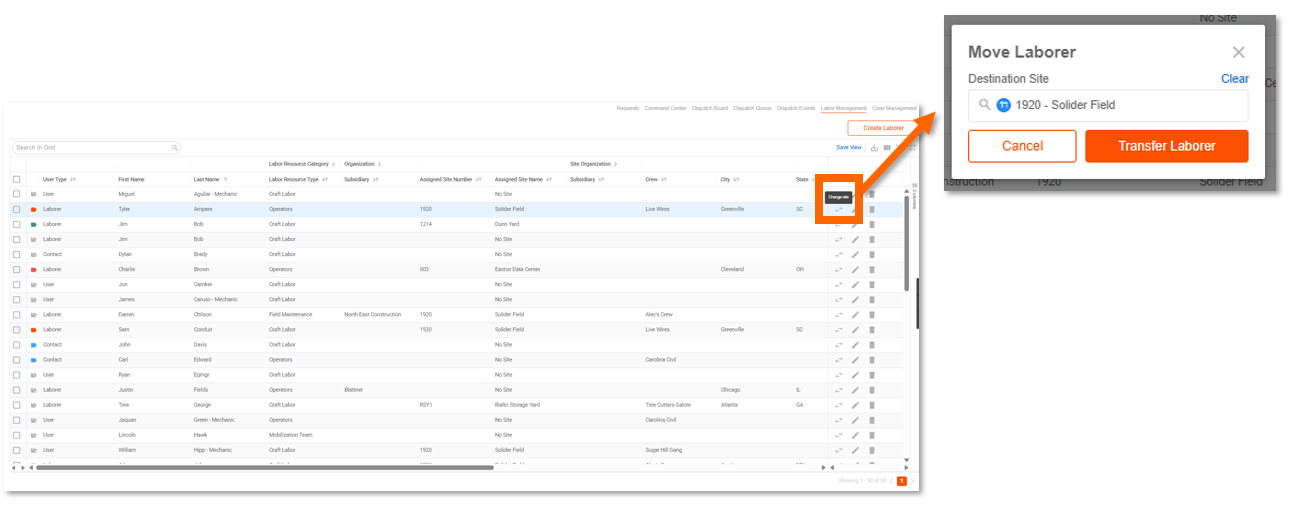The width and height of the screenshot is (1298, 515).
Task: Click the orange tag icon on Tyler Ampere row
Action: point(34,210)
